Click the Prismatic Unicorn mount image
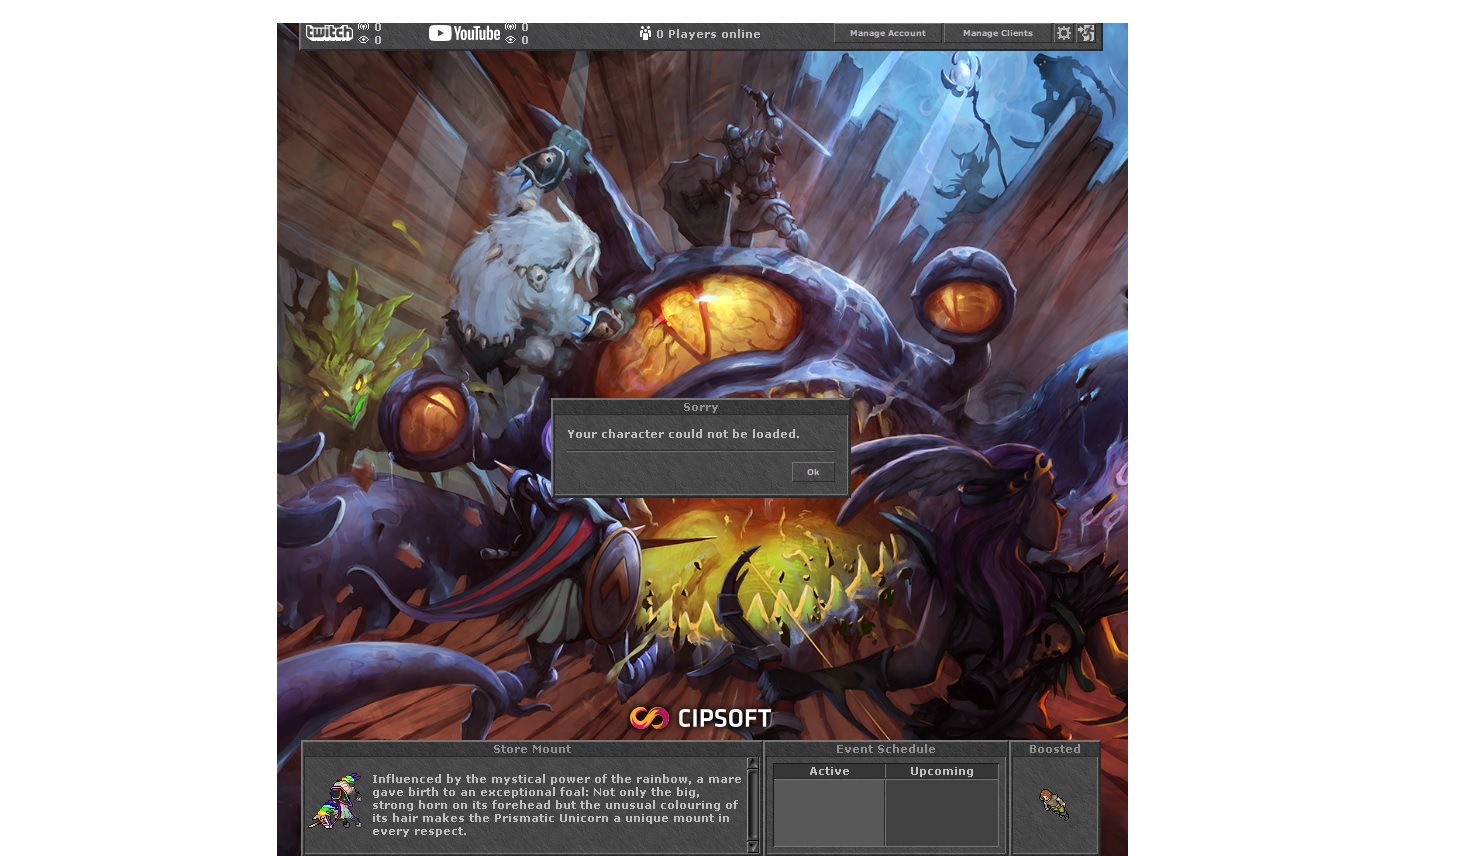 pyautogui.click(x=336, y=801)
